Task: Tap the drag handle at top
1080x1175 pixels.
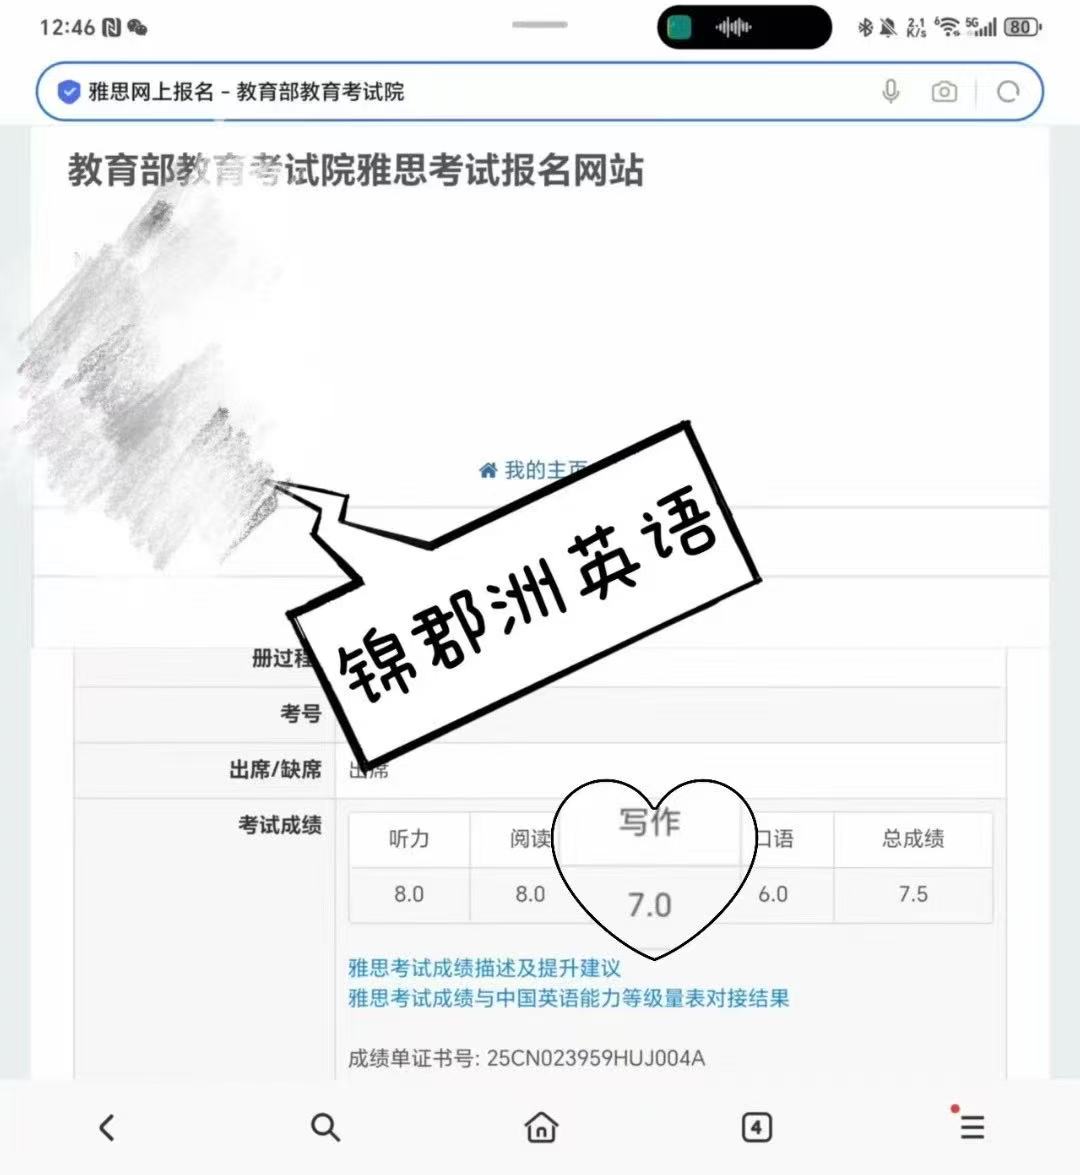Action: coord(540,25)
